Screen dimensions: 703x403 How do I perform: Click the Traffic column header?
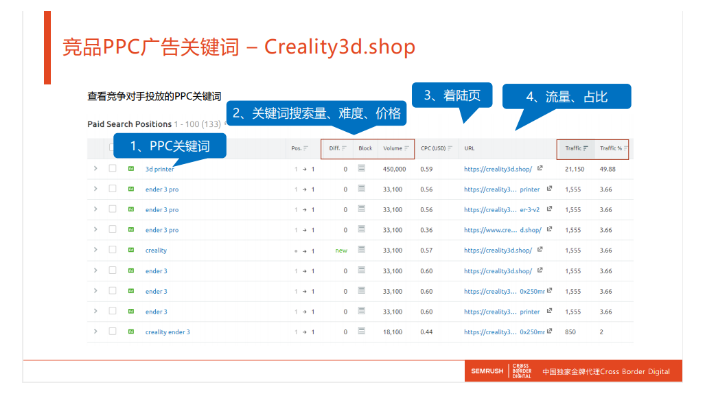[573, 148]
